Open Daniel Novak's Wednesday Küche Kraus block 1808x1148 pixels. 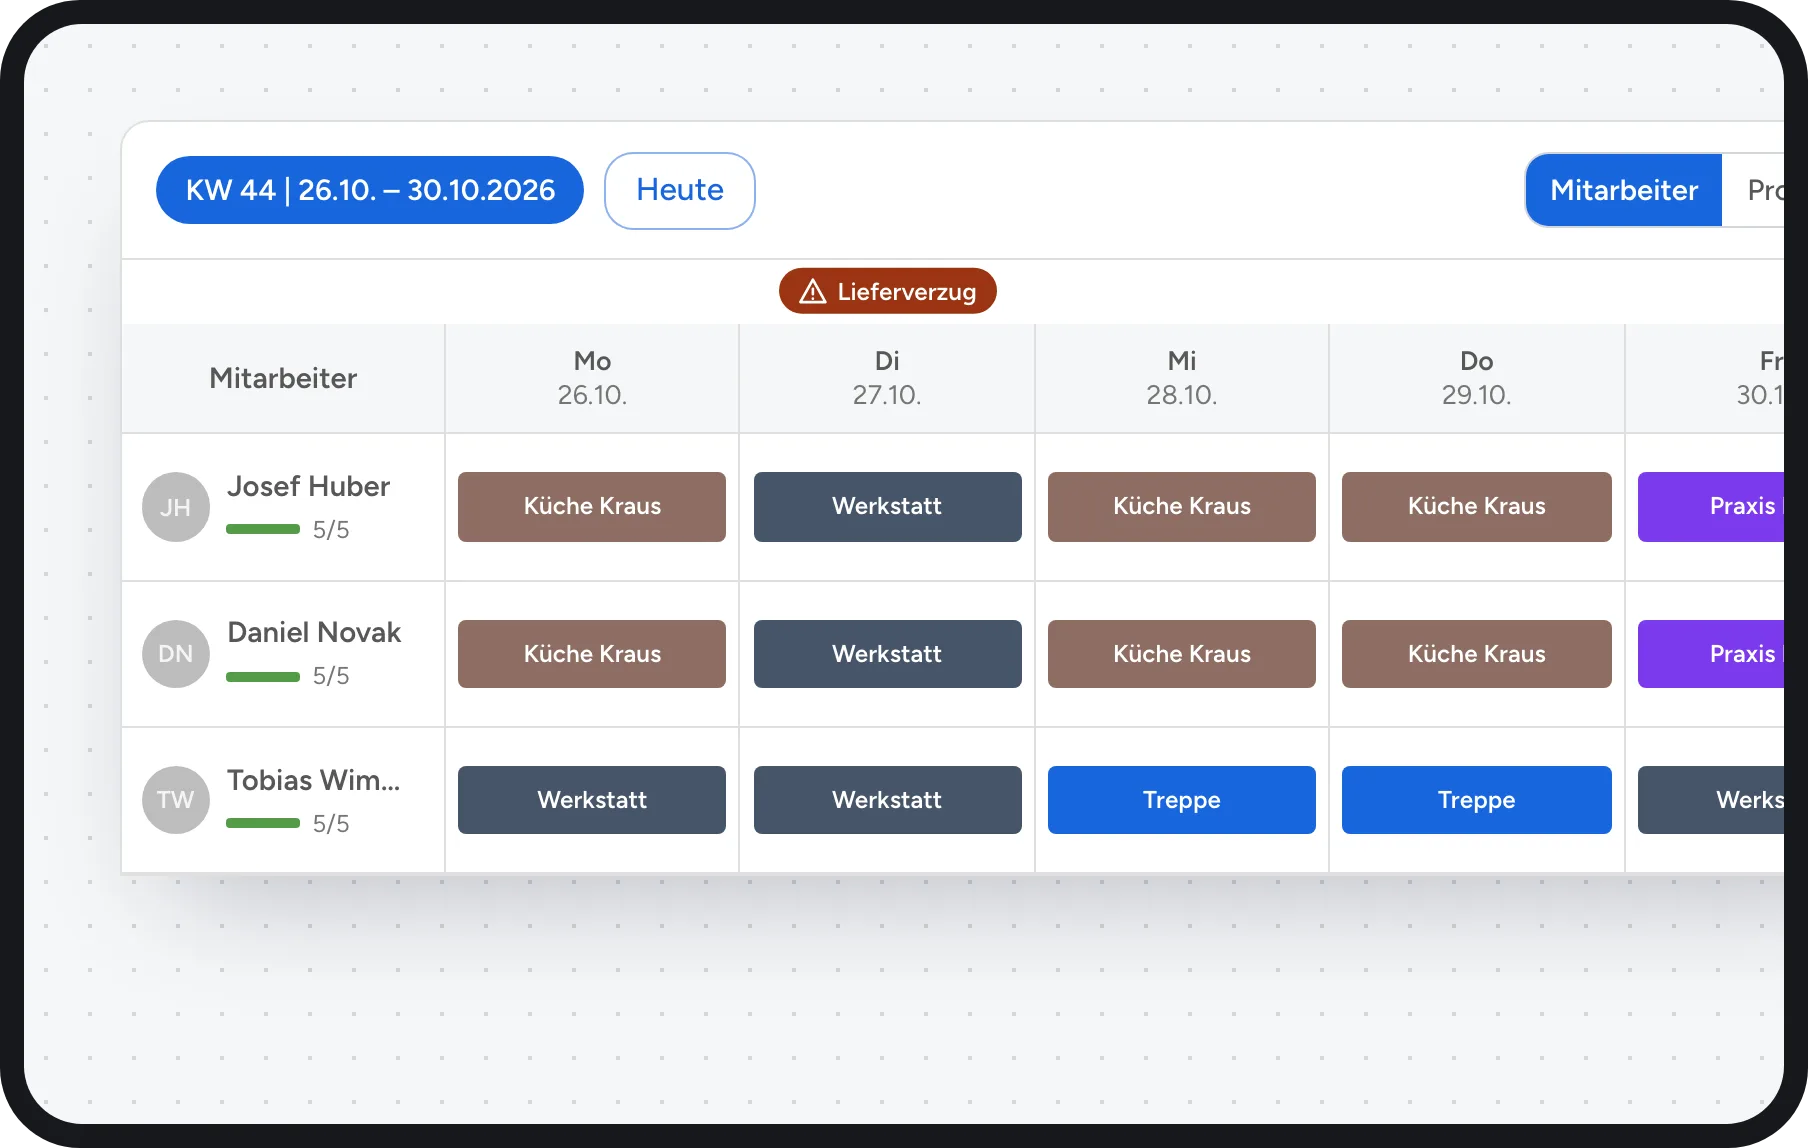[x=1182, y=654]
